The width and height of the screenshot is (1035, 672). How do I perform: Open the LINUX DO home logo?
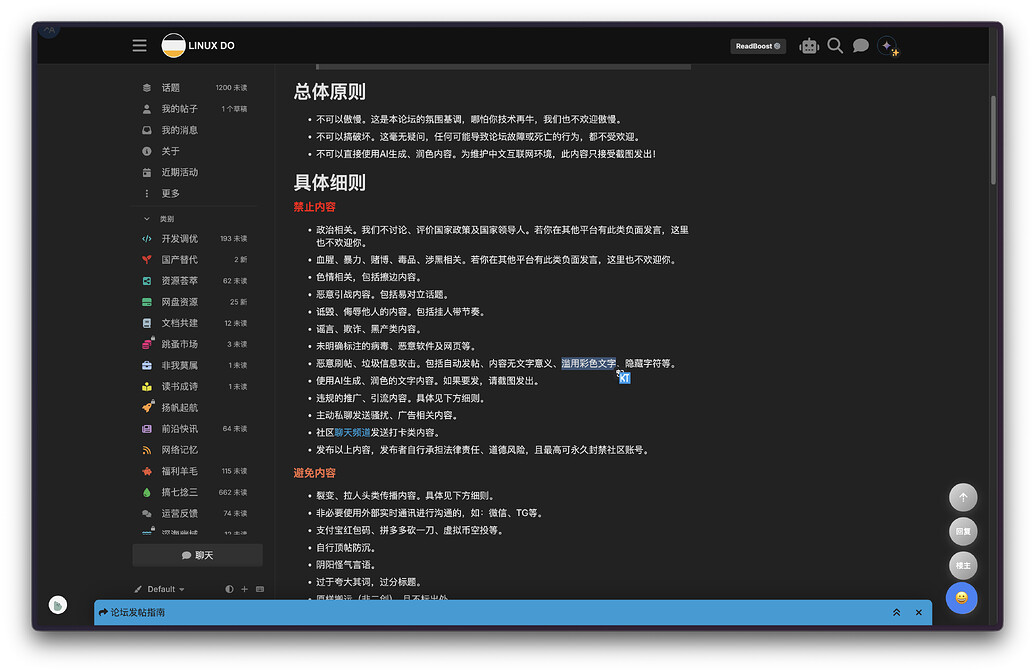(x=198, y=46)
